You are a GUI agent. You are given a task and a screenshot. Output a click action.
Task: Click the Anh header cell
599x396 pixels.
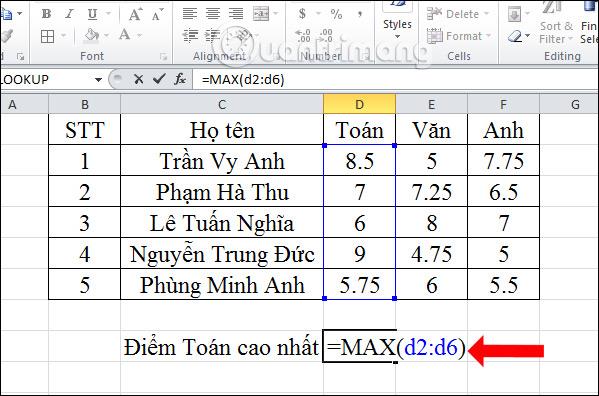503,130
